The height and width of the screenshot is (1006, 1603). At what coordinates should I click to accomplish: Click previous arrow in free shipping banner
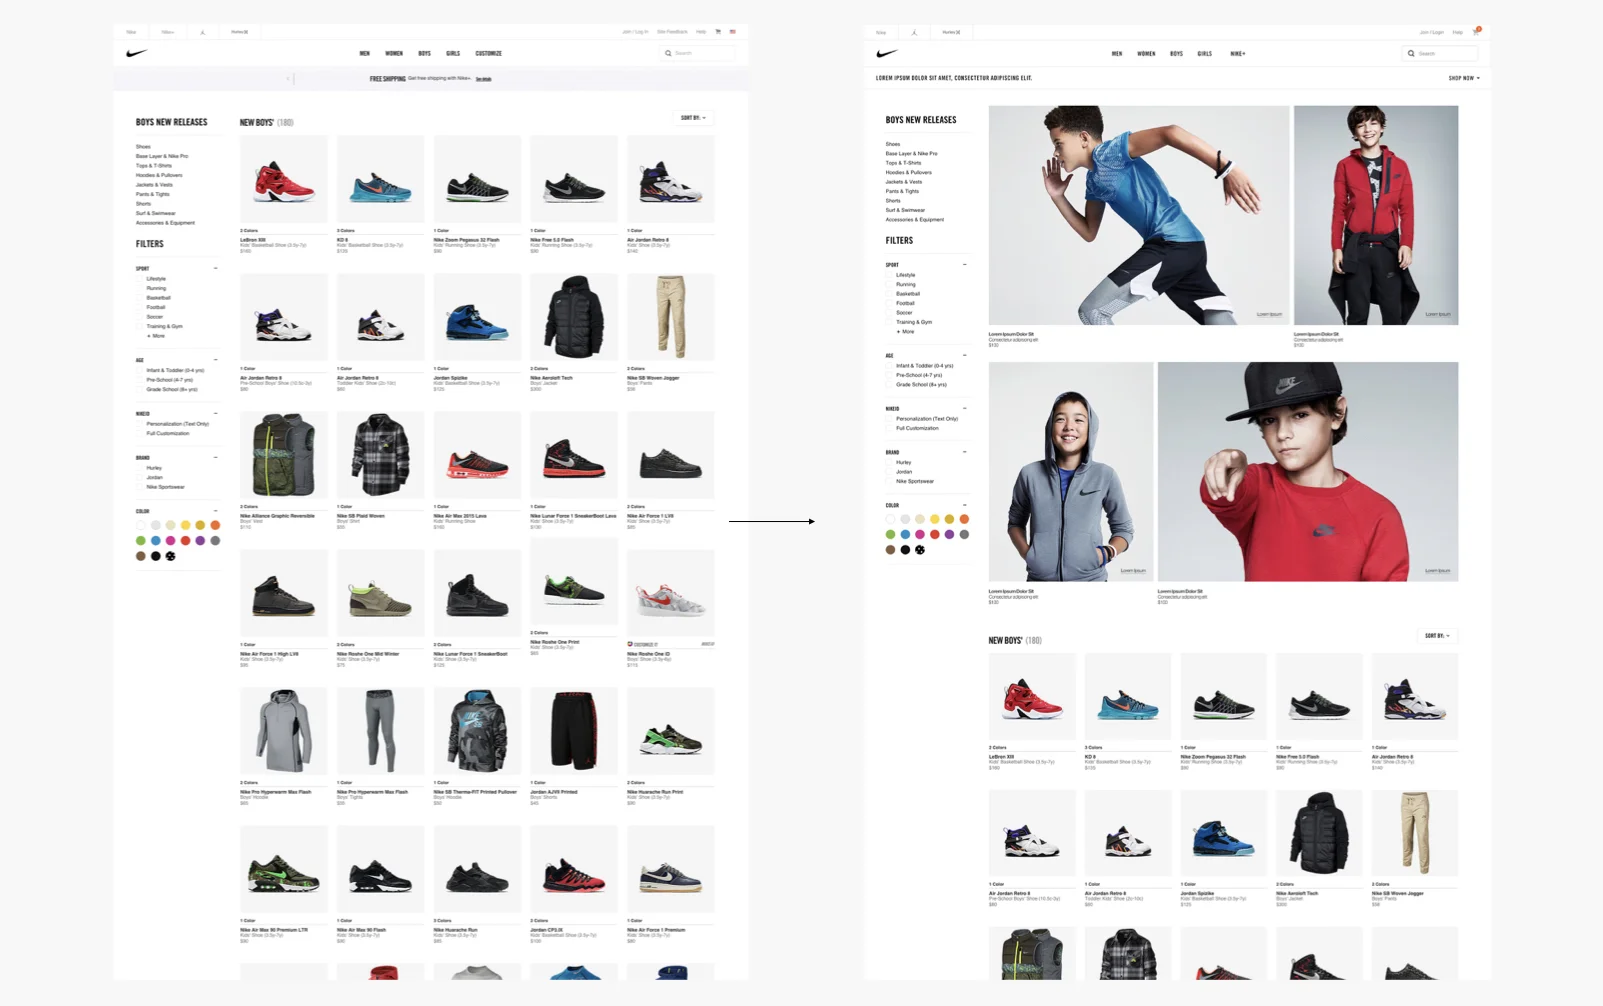(x=288, y=78)
